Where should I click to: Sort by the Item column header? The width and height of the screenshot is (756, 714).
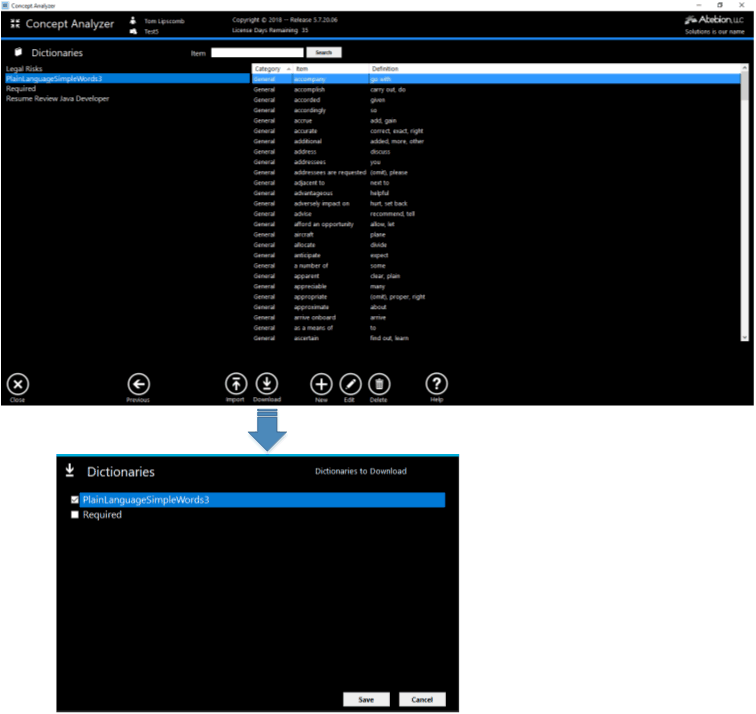point(331,69)
